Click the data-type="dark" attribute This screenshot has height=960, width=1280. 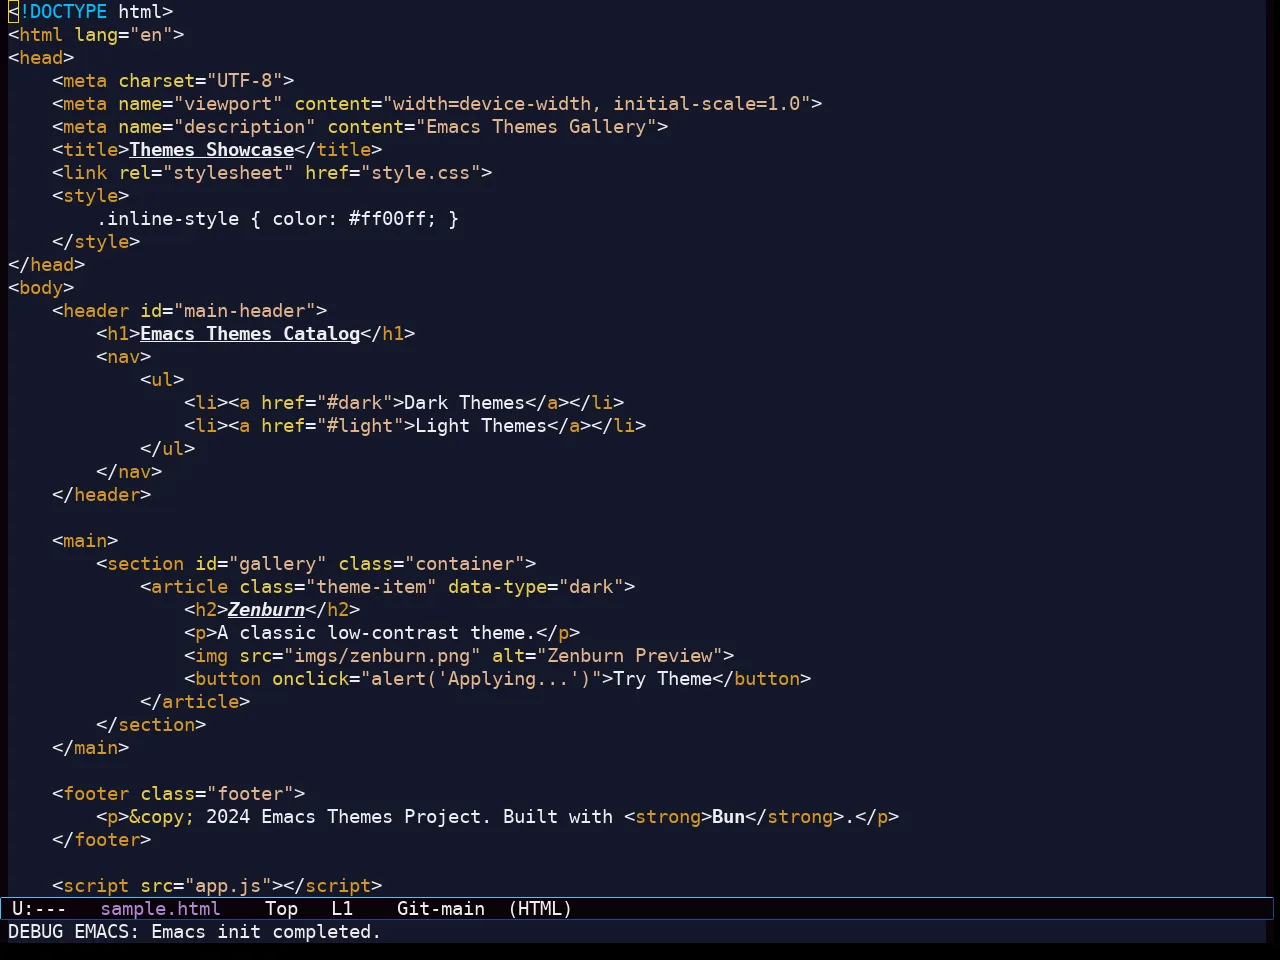click(x=536, y=587)
